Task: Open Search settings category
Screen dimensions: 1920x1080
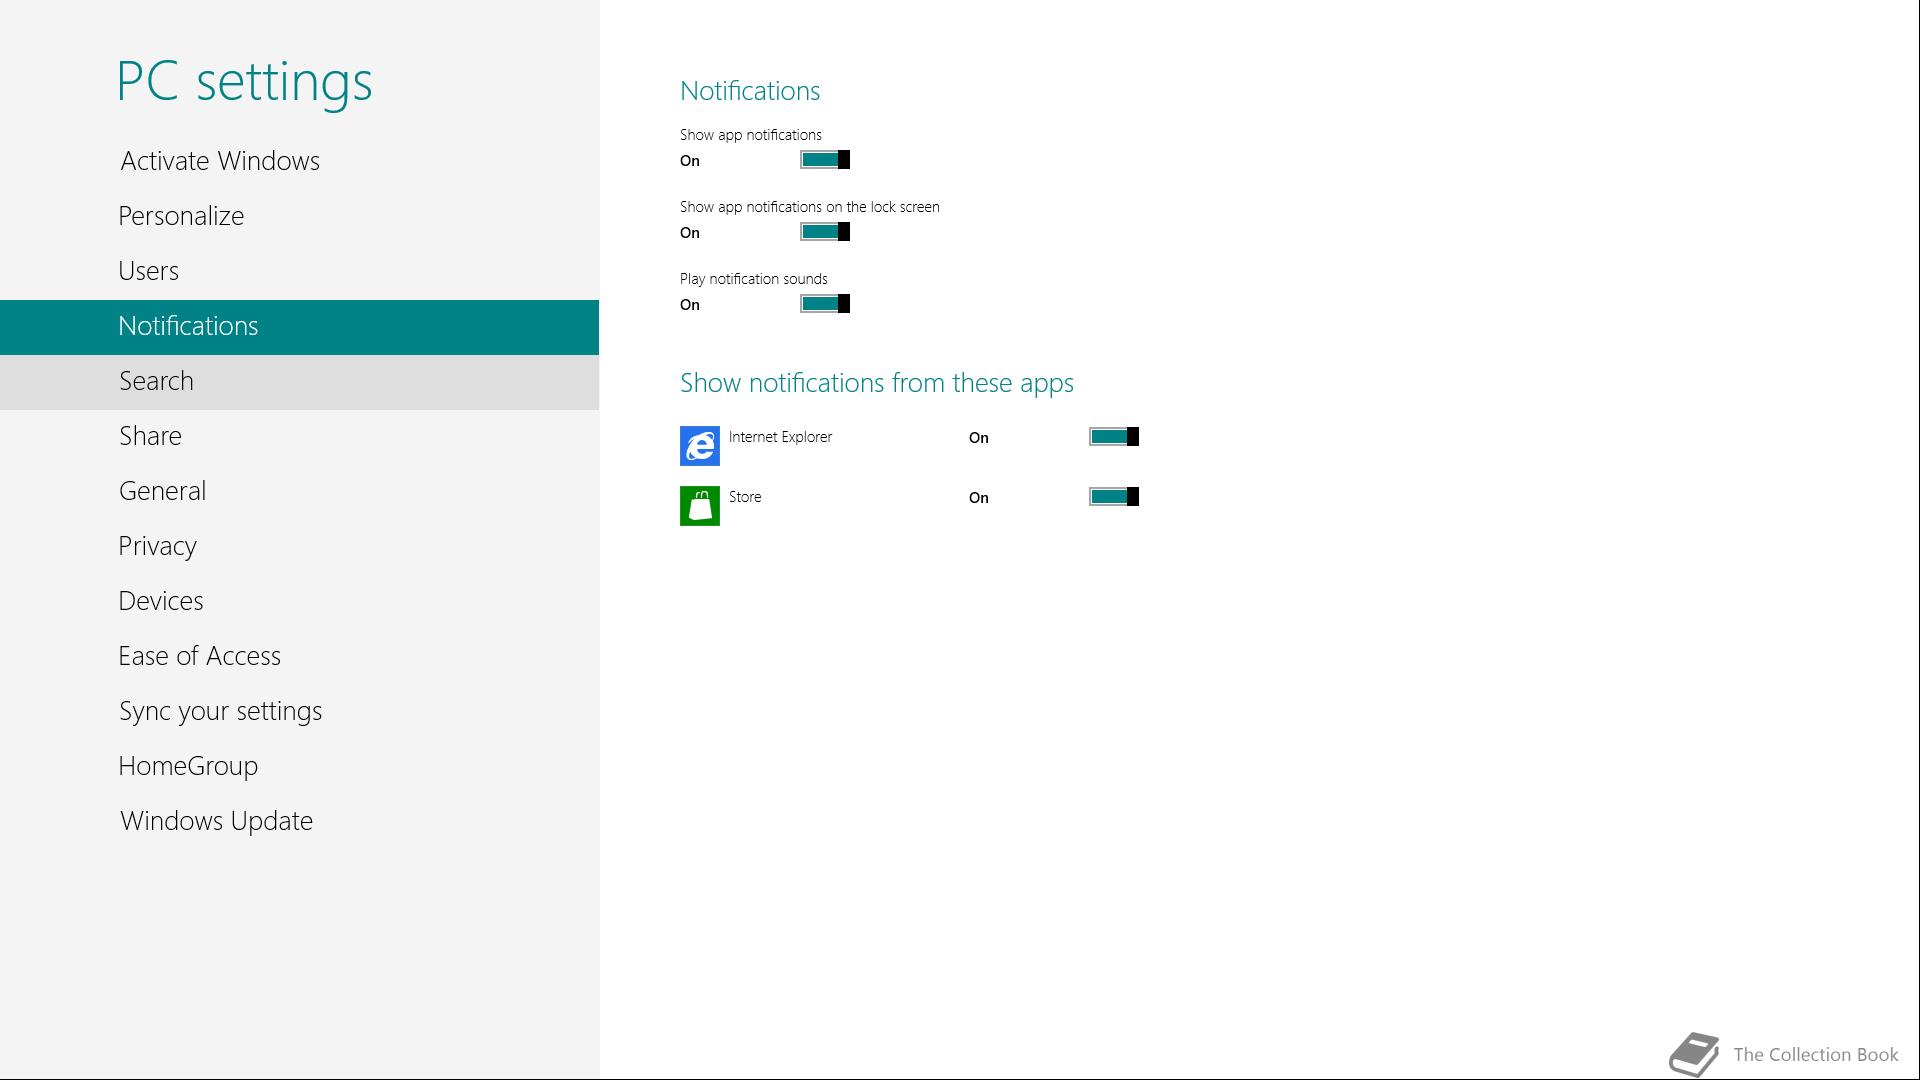Action: (x=299, y=382)
